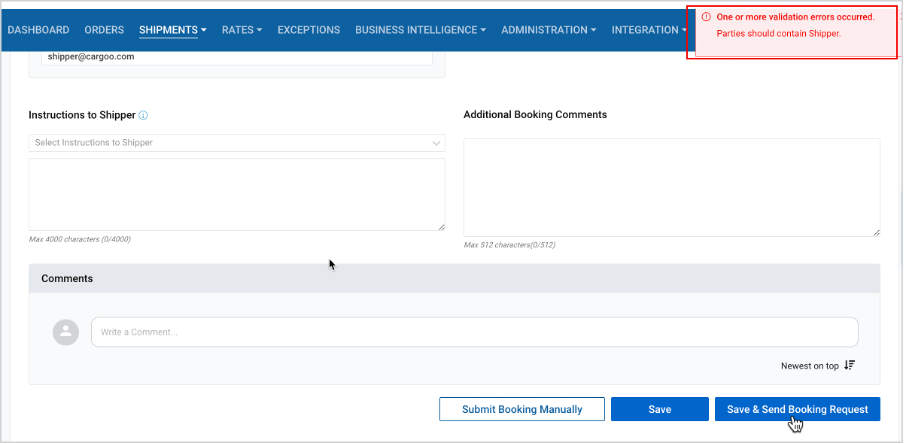904x444 pixels.
Task: Open the Dashboard menu item
Action: click(39, 30)
